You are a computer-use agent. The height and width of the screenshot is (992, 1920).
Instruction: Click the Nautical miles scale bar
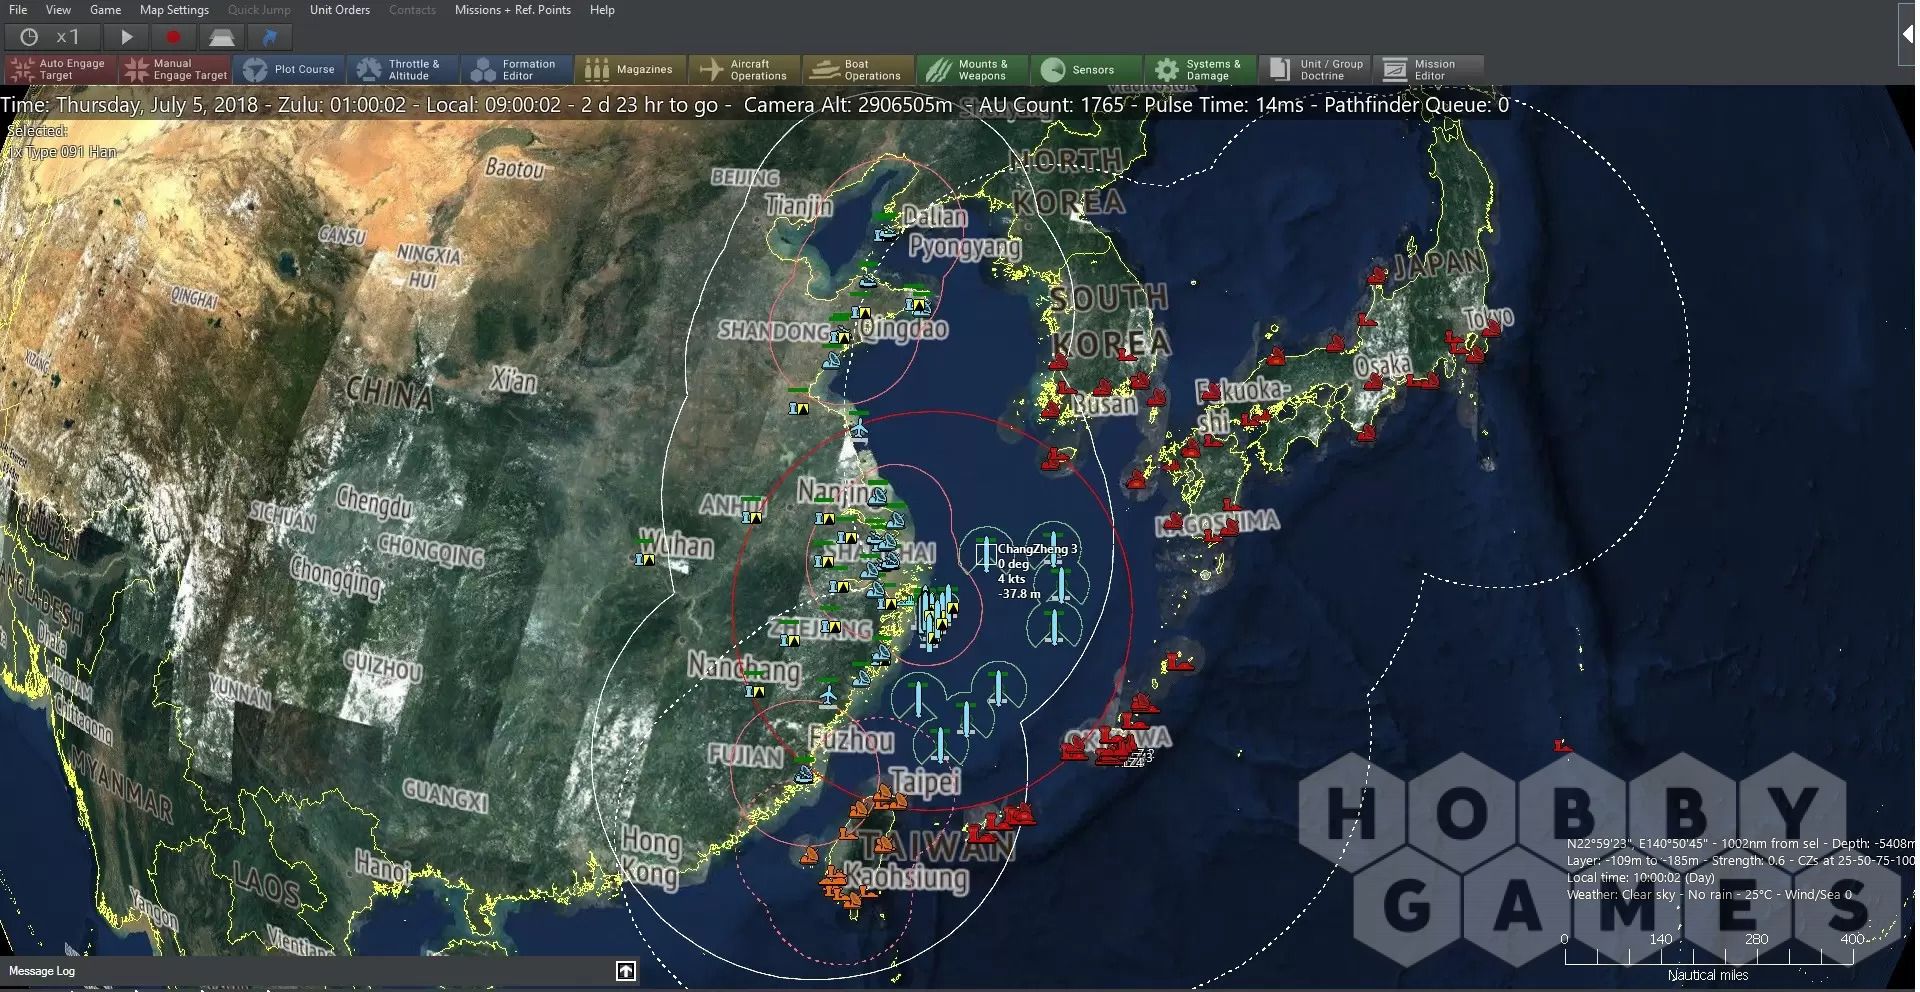click(1708, 956)
